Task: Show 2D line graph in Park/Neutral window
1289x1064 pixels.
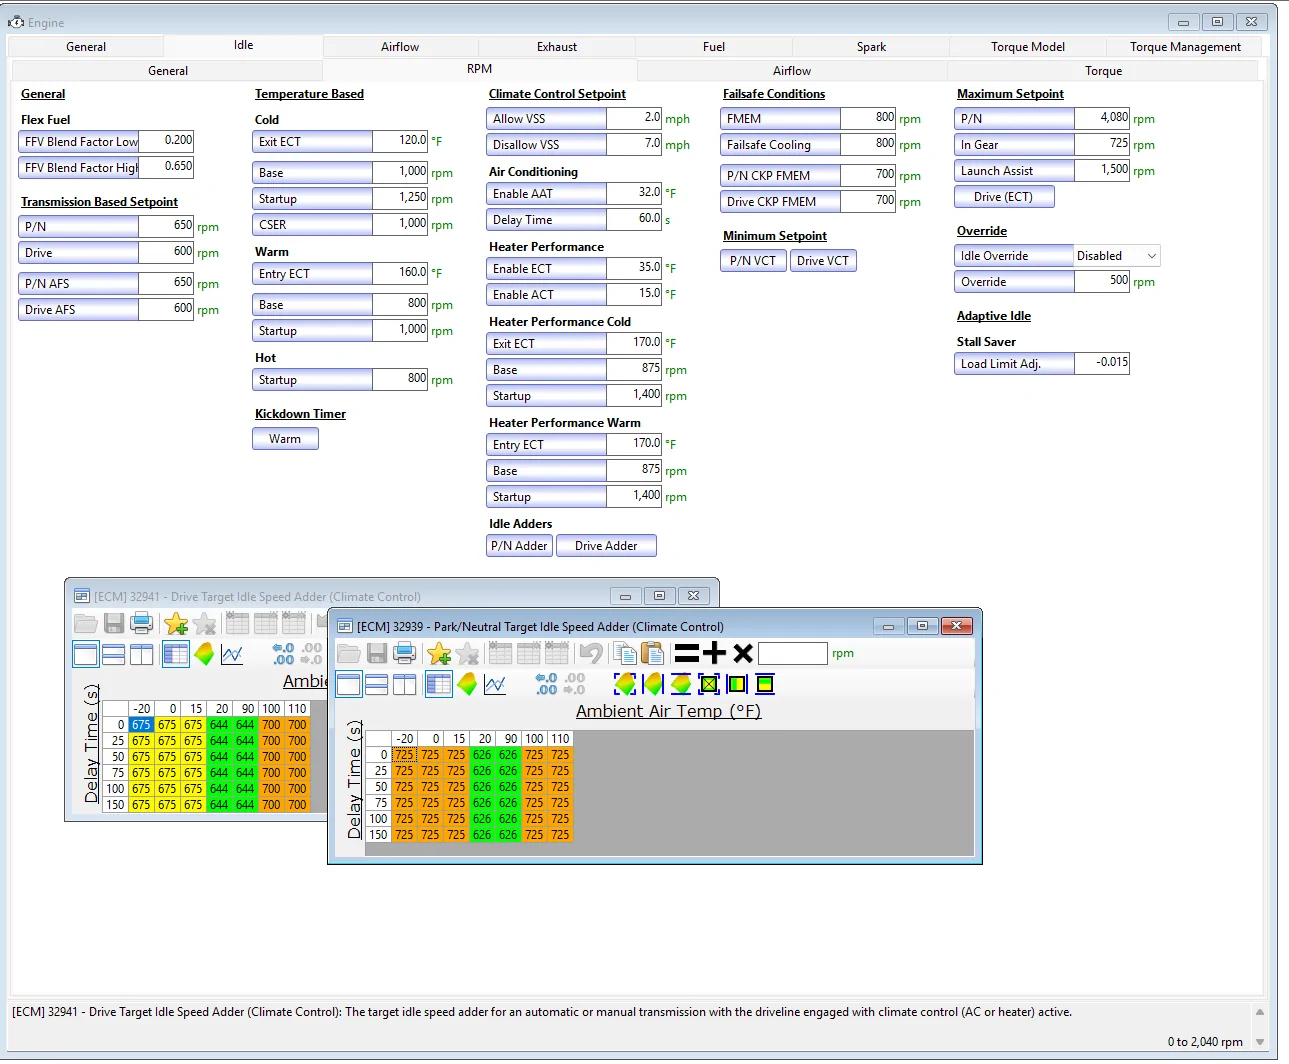Action: 494,685
